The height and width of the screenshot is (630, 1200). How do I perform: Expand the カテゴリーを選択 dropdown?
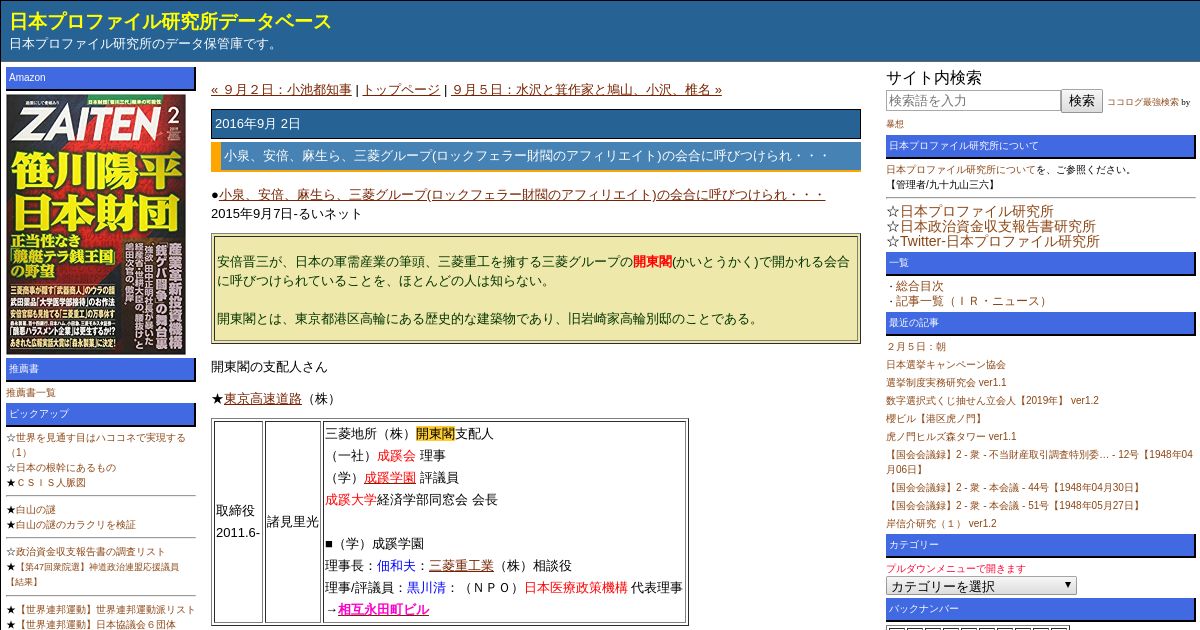coord(981,586)
